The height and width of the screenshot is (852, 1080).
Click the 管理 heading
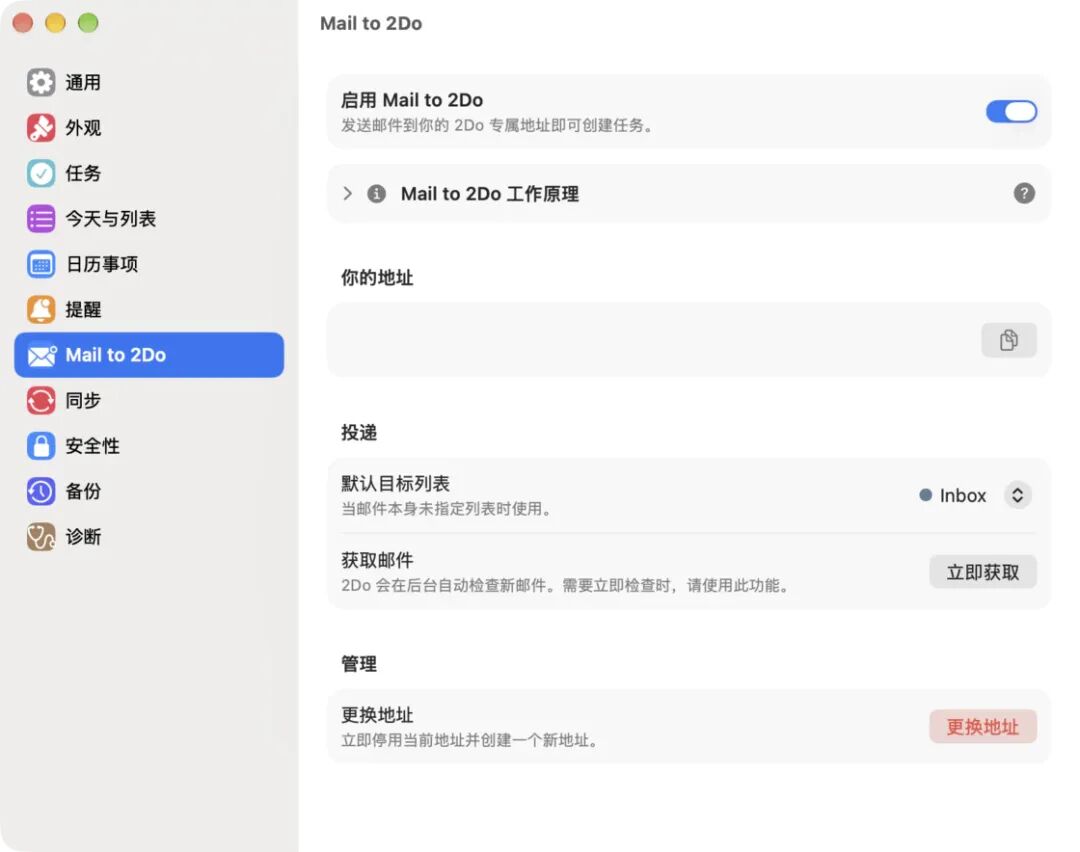point(359,664)
